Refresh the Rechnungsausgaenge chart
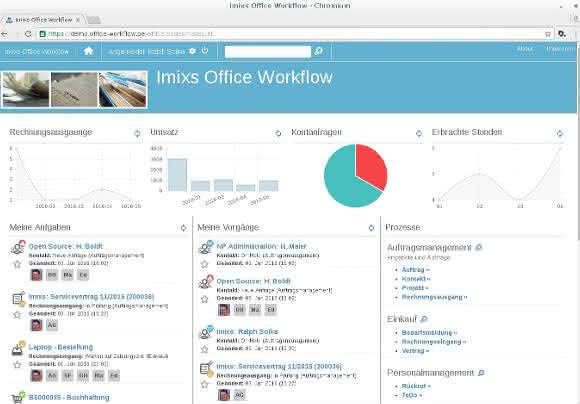Screen dimensions: 580x404 (137, 134)
